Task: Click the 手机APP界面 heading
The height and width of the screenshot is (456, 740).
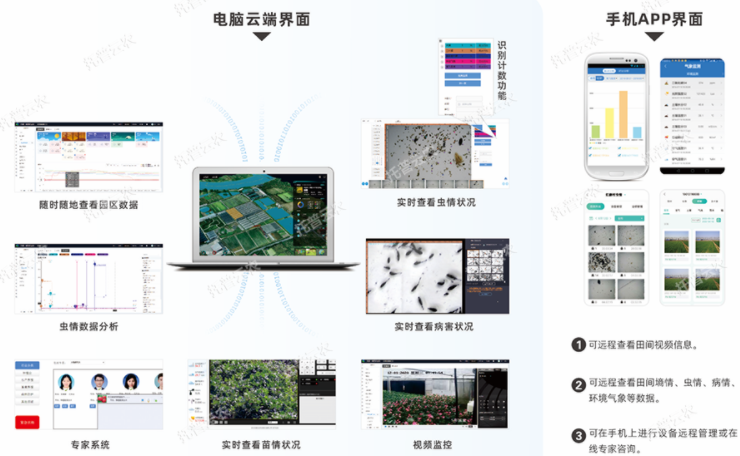Action: (x=654, y=19)
